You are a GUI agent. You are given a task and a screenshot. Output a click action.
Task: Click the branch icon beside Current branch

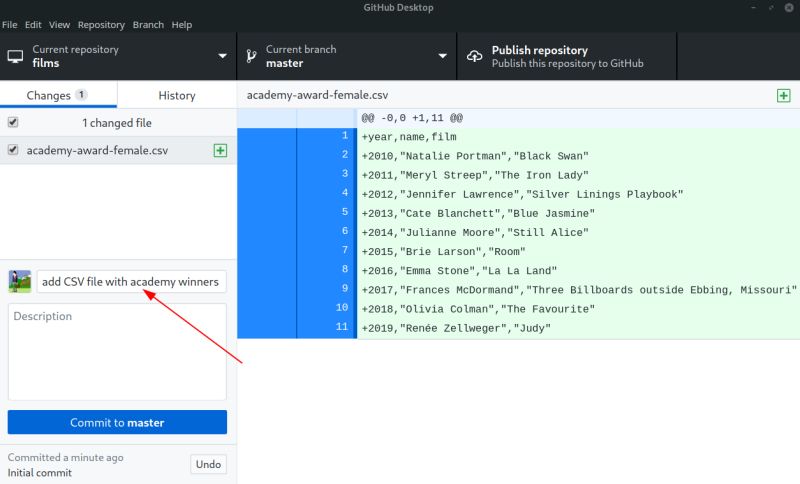pyautogui.click(x=251, y=56)
